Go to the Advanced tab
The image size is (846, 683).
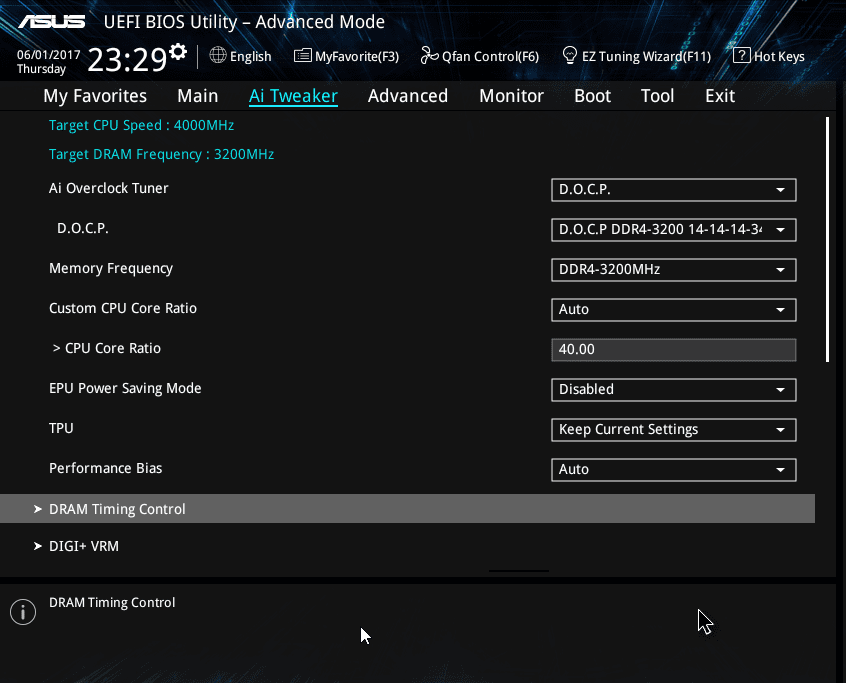(x=408, y=96)
